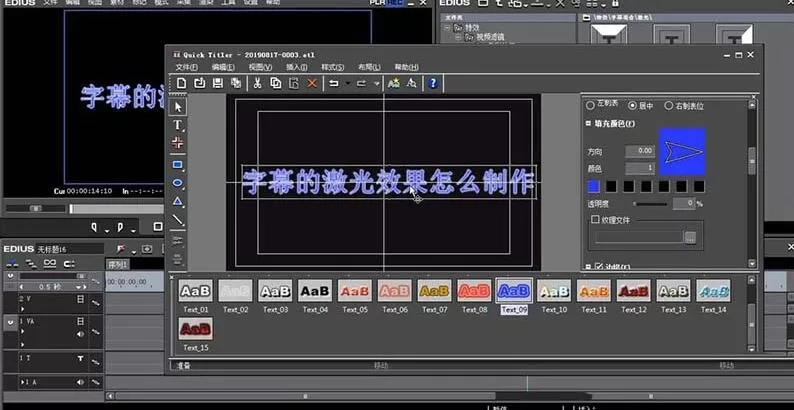
Task: Select the arrow Selection tool
Action: click(178, 107)
